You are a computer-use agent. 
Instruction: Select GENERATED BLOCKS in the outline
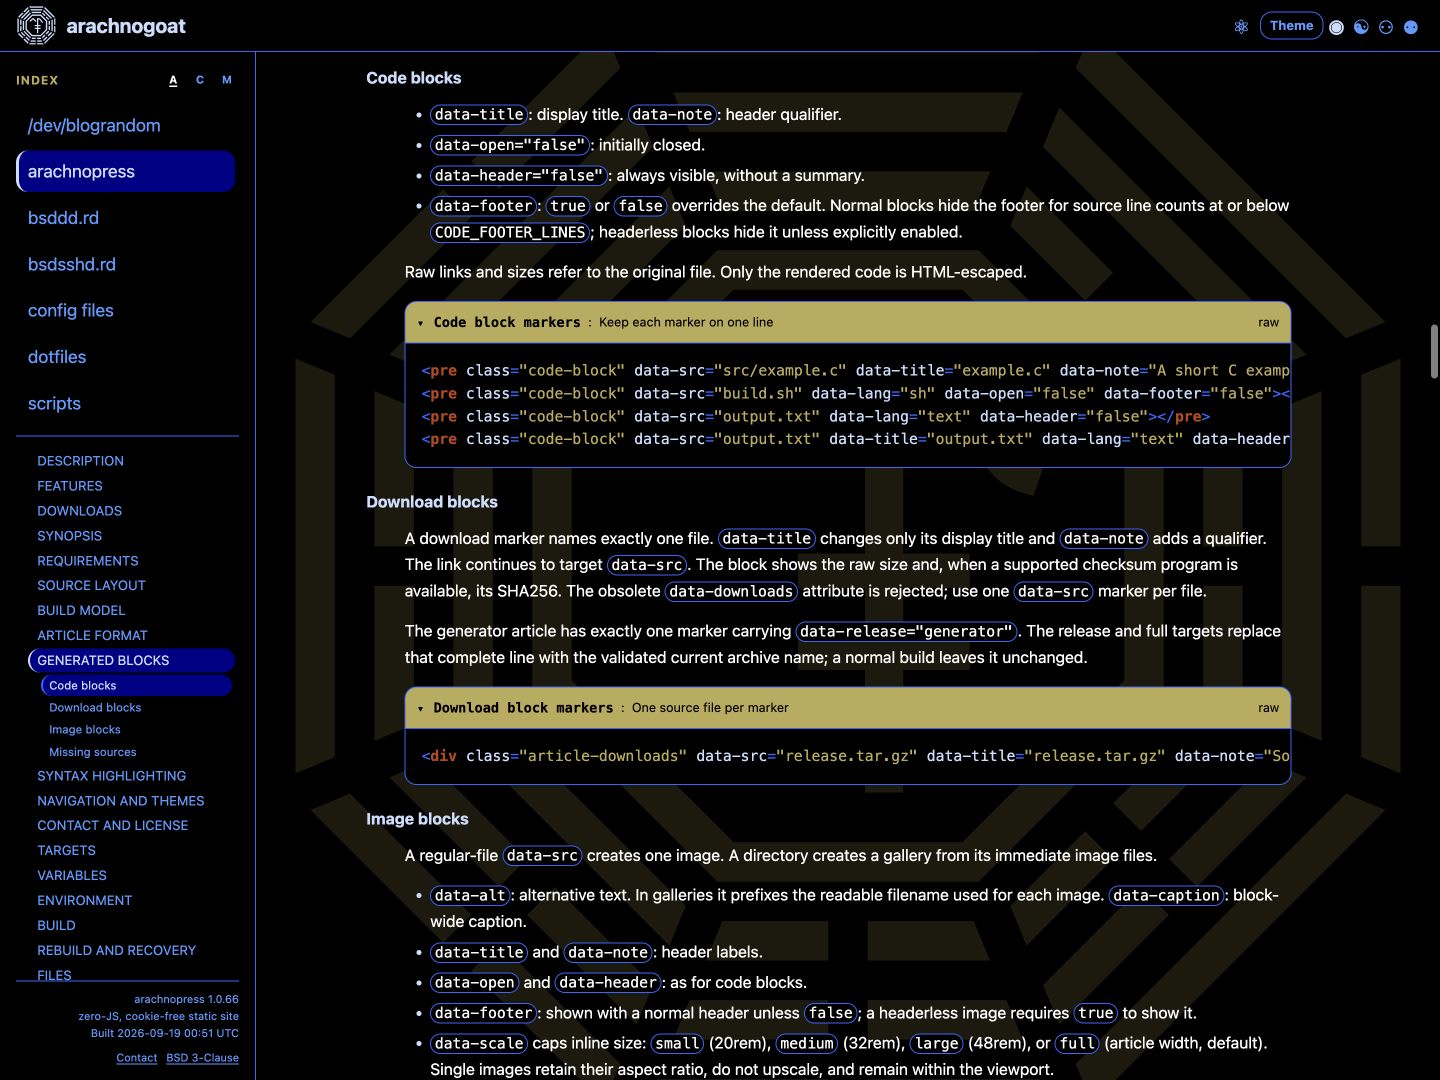(131, 660)
